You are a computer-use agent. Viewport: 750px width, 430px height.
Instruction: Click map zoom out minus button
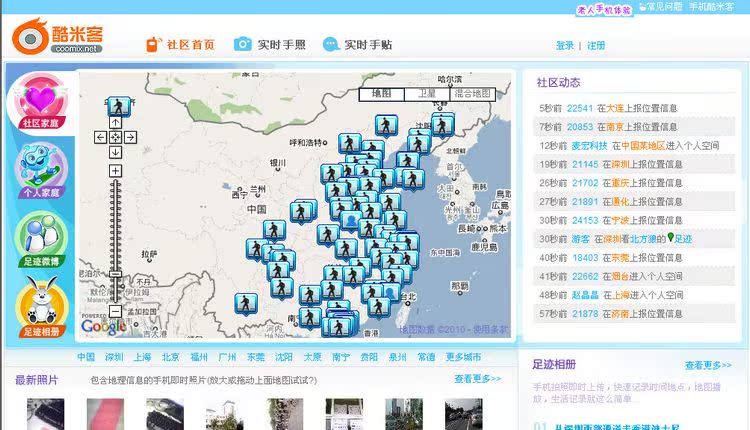point(116,311)
